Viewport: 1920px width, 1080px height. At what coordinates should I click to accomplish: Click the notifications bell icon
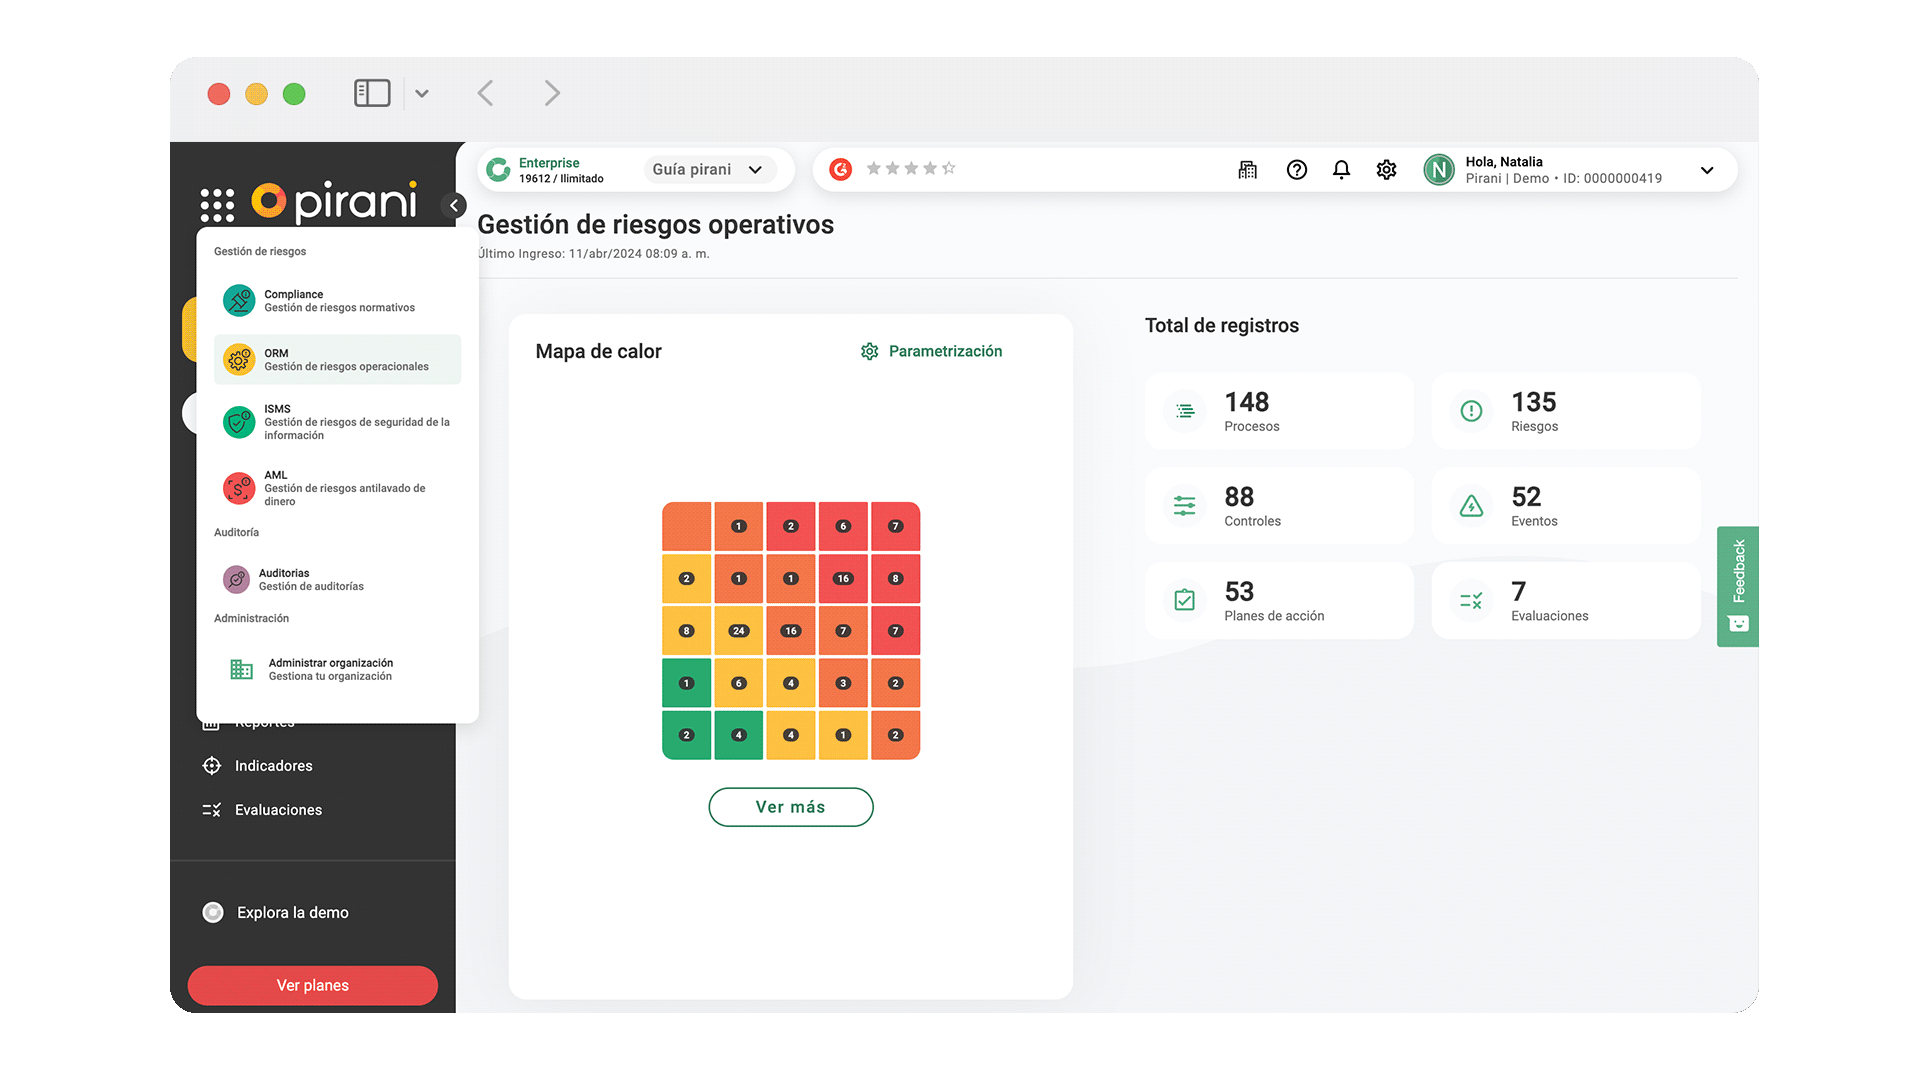1341,170
